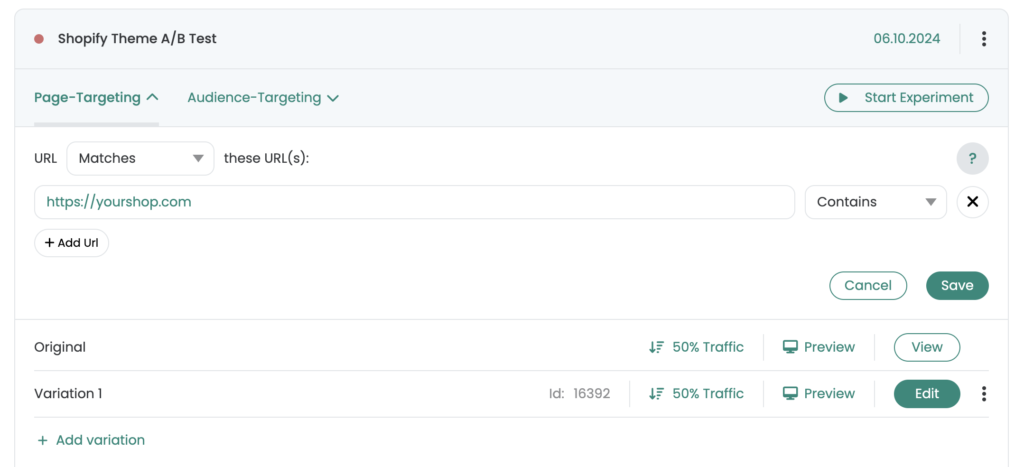Save the page-targeting settings
This screenshot has width=1024, height=467.
pos(957,285)
